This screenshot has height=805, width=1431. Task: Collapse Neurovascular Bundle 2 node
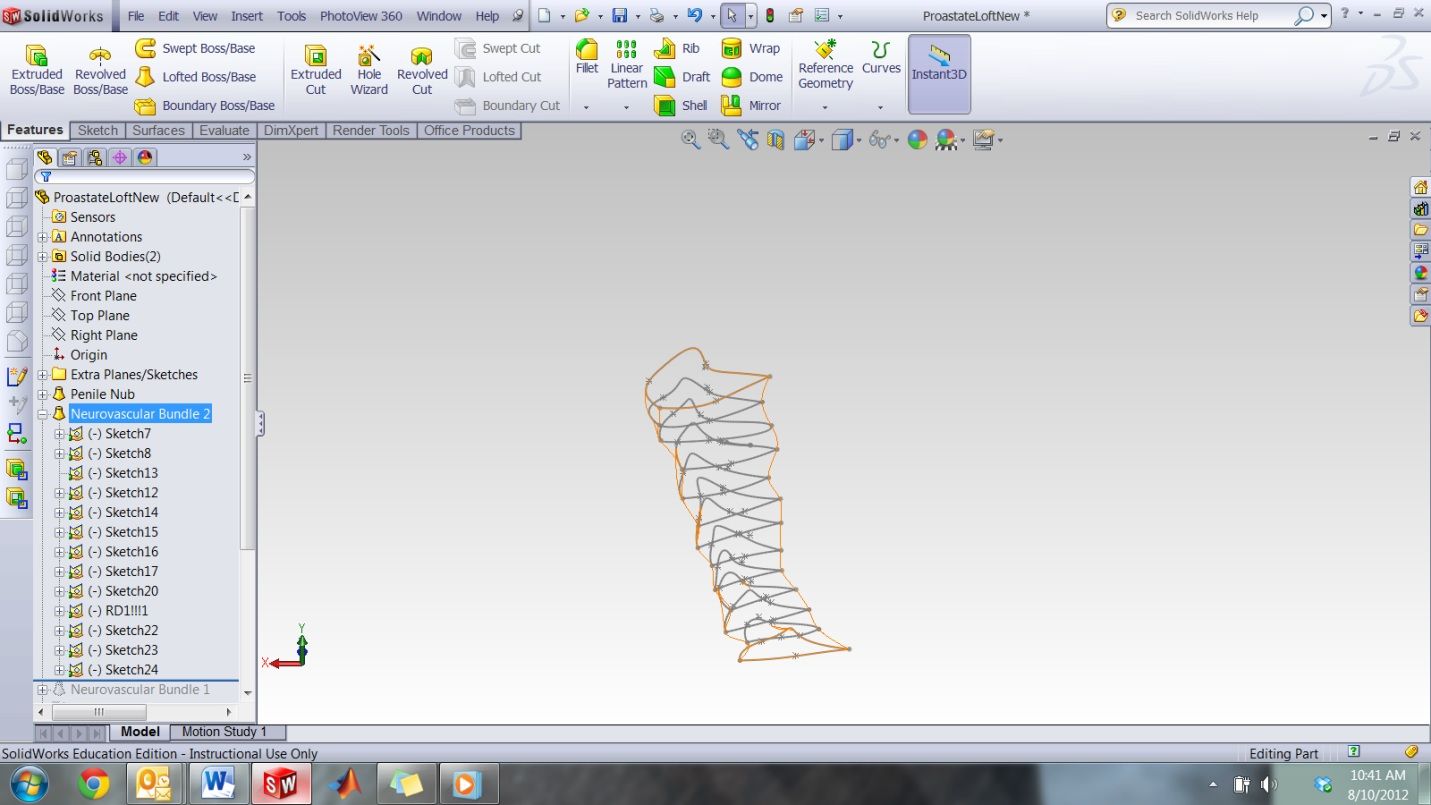[43, 414]
